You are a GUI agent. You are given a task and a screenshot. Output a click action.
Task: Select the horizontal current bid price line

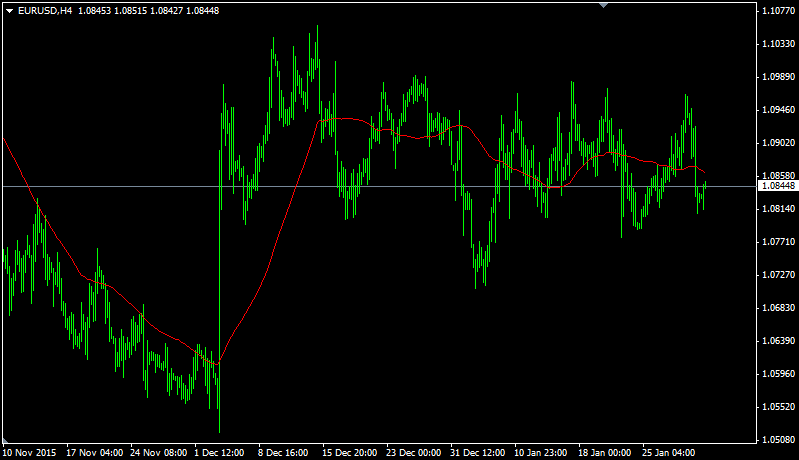(380, 186)
